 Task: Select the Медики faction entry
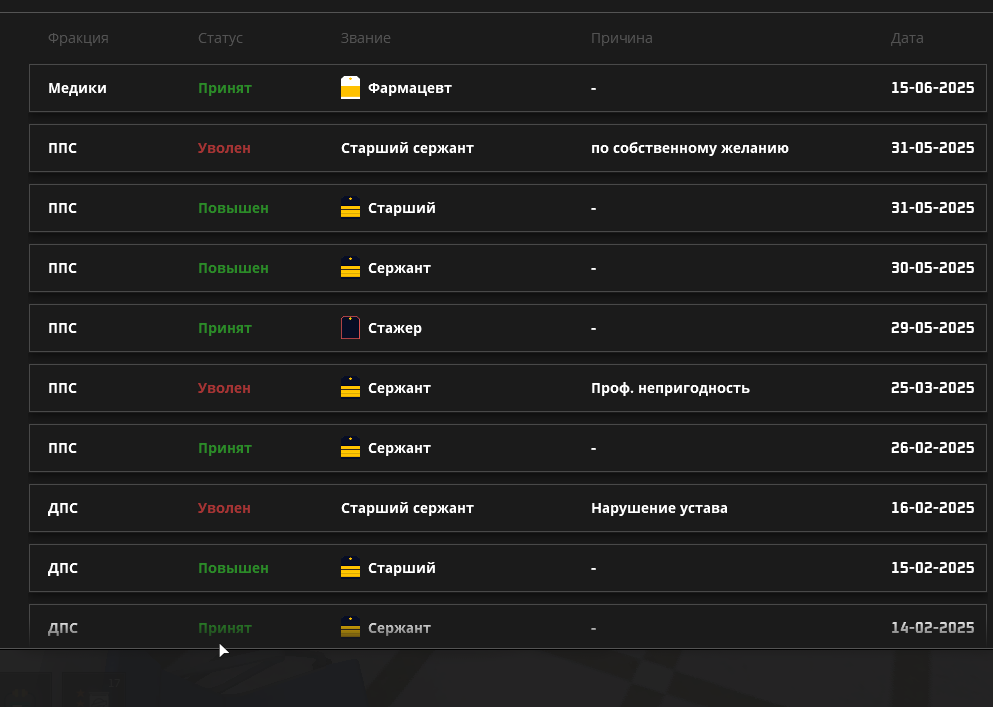[77, 88]
